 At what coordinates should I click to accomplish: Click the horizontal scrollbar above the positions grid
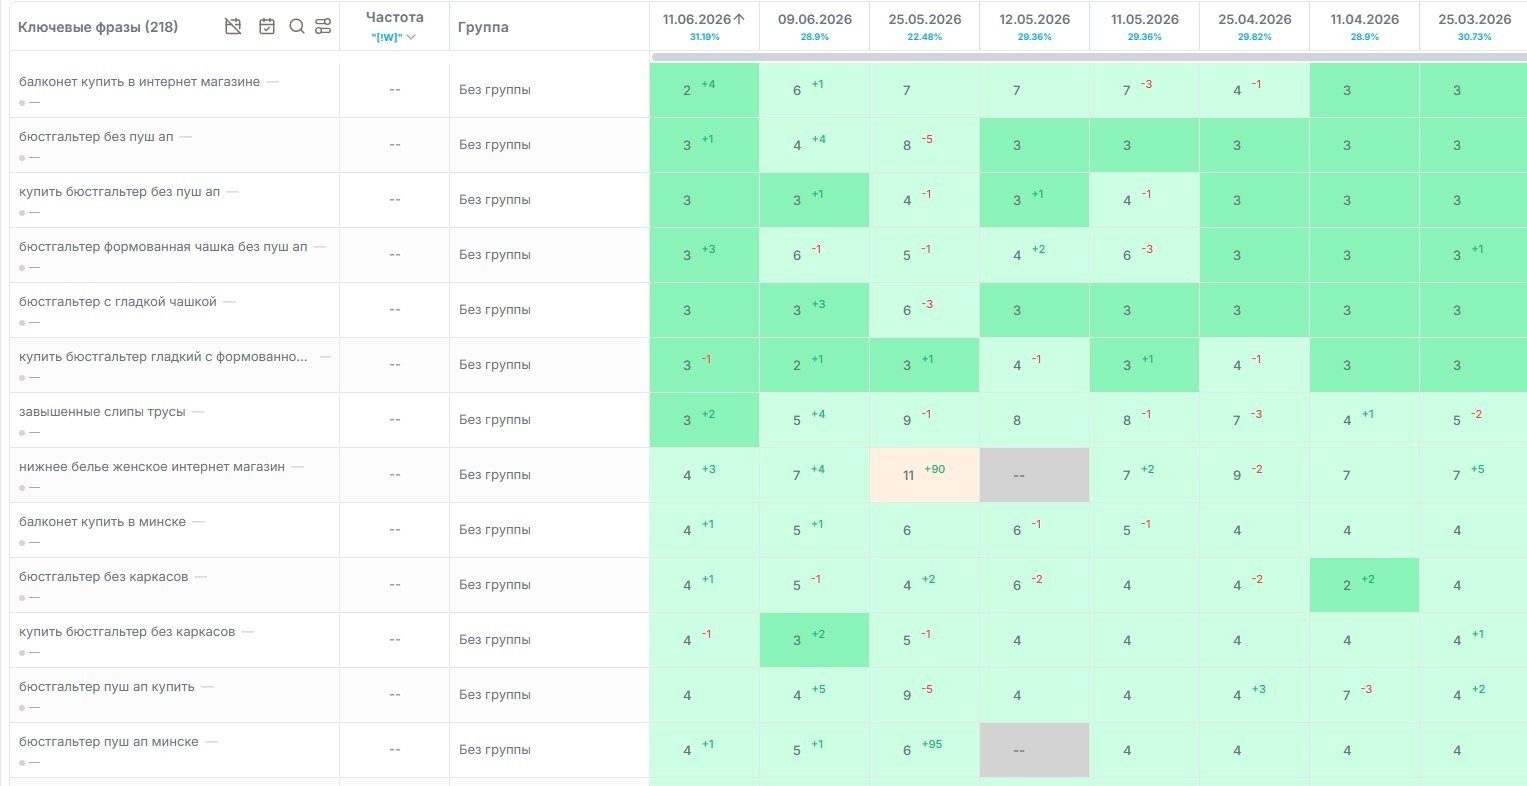(x=1089, y=57)
